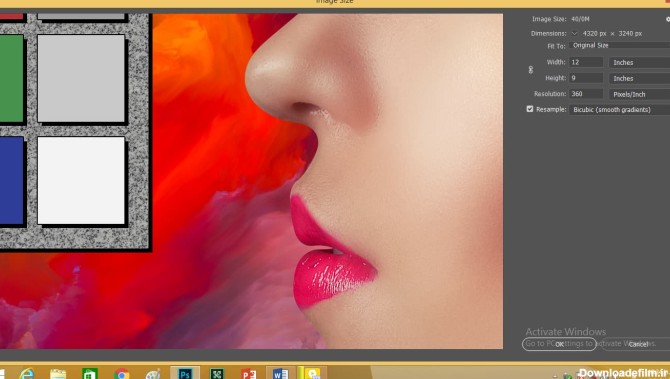Open the Fit To Original Size dropdown
Image resolution: width=670 pixels, height=379 pixels.
coord(619,45)
